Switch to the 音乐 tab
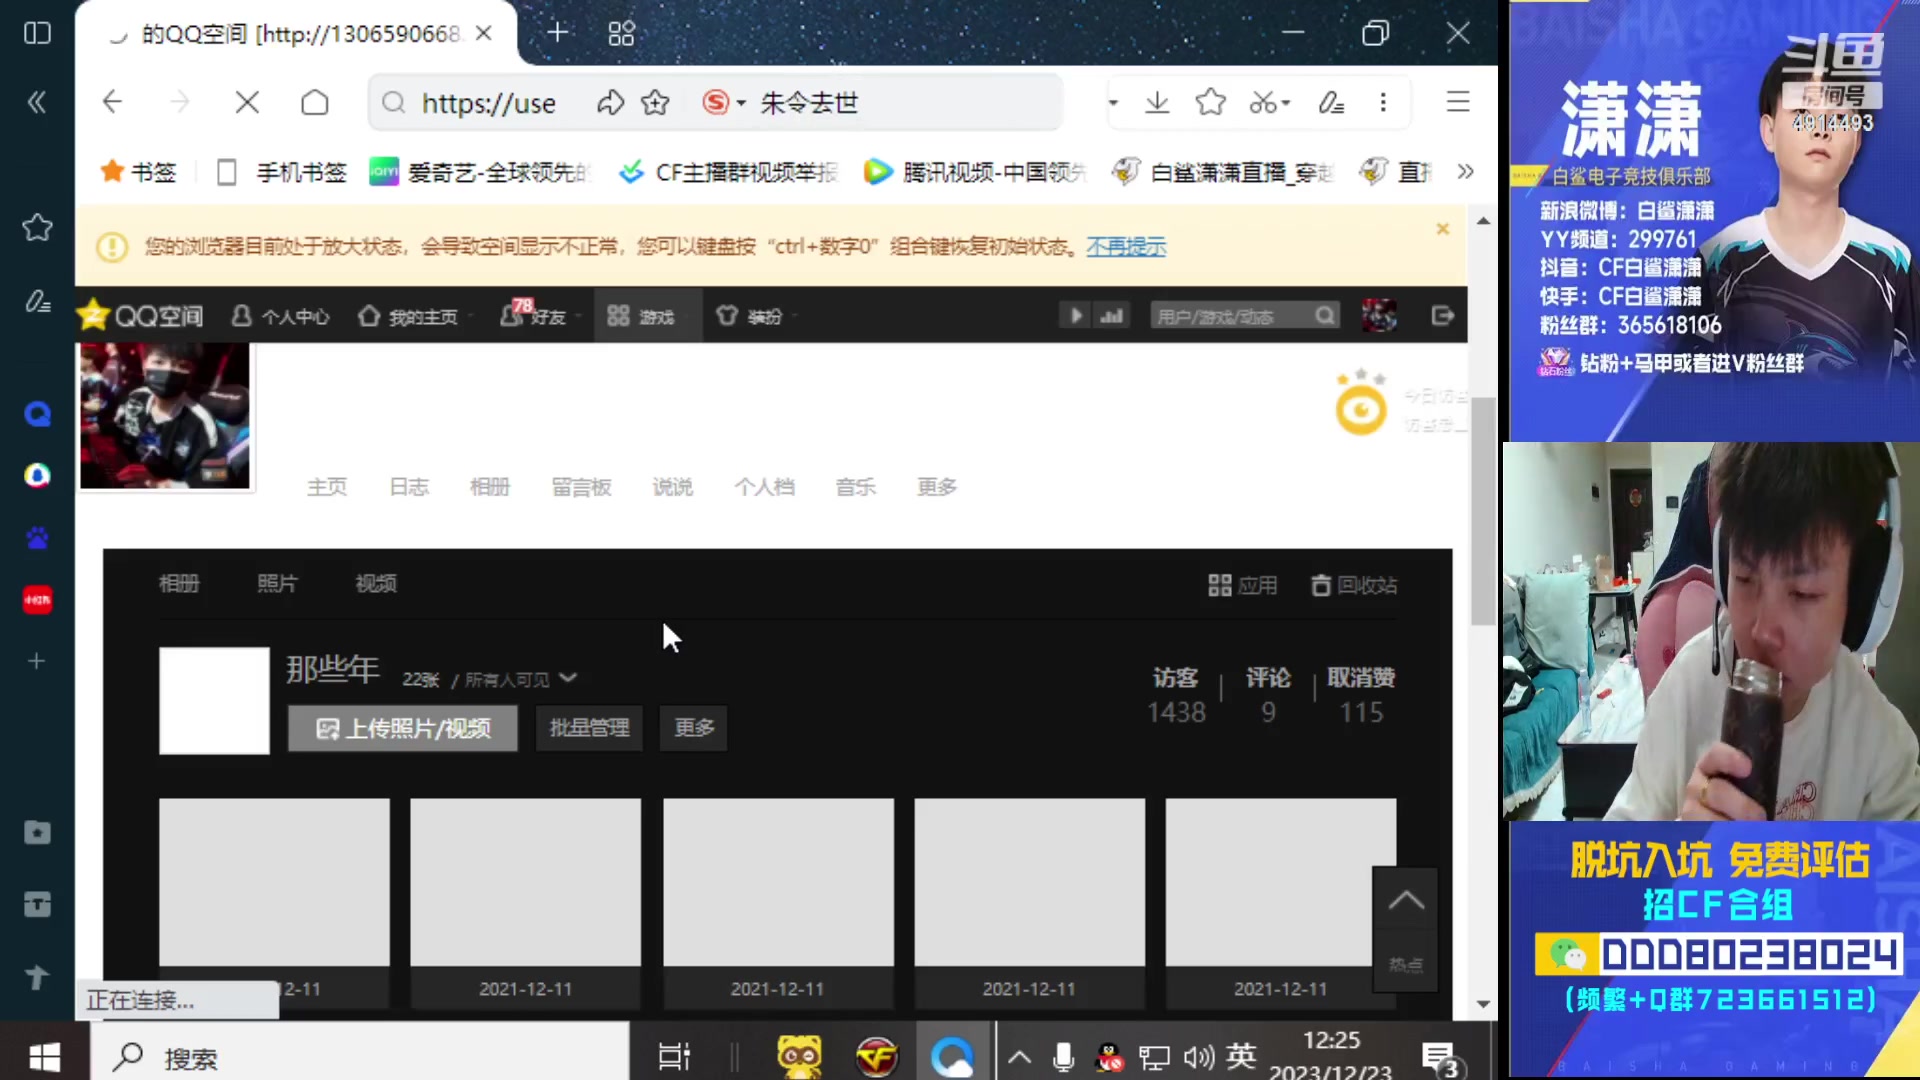The image size is (1920, 1080). 856,487
